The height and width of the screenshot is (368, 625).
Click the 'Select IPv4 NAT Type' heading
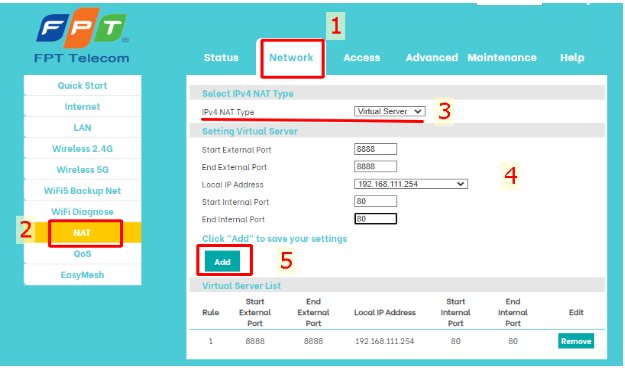tap(248, 94)
